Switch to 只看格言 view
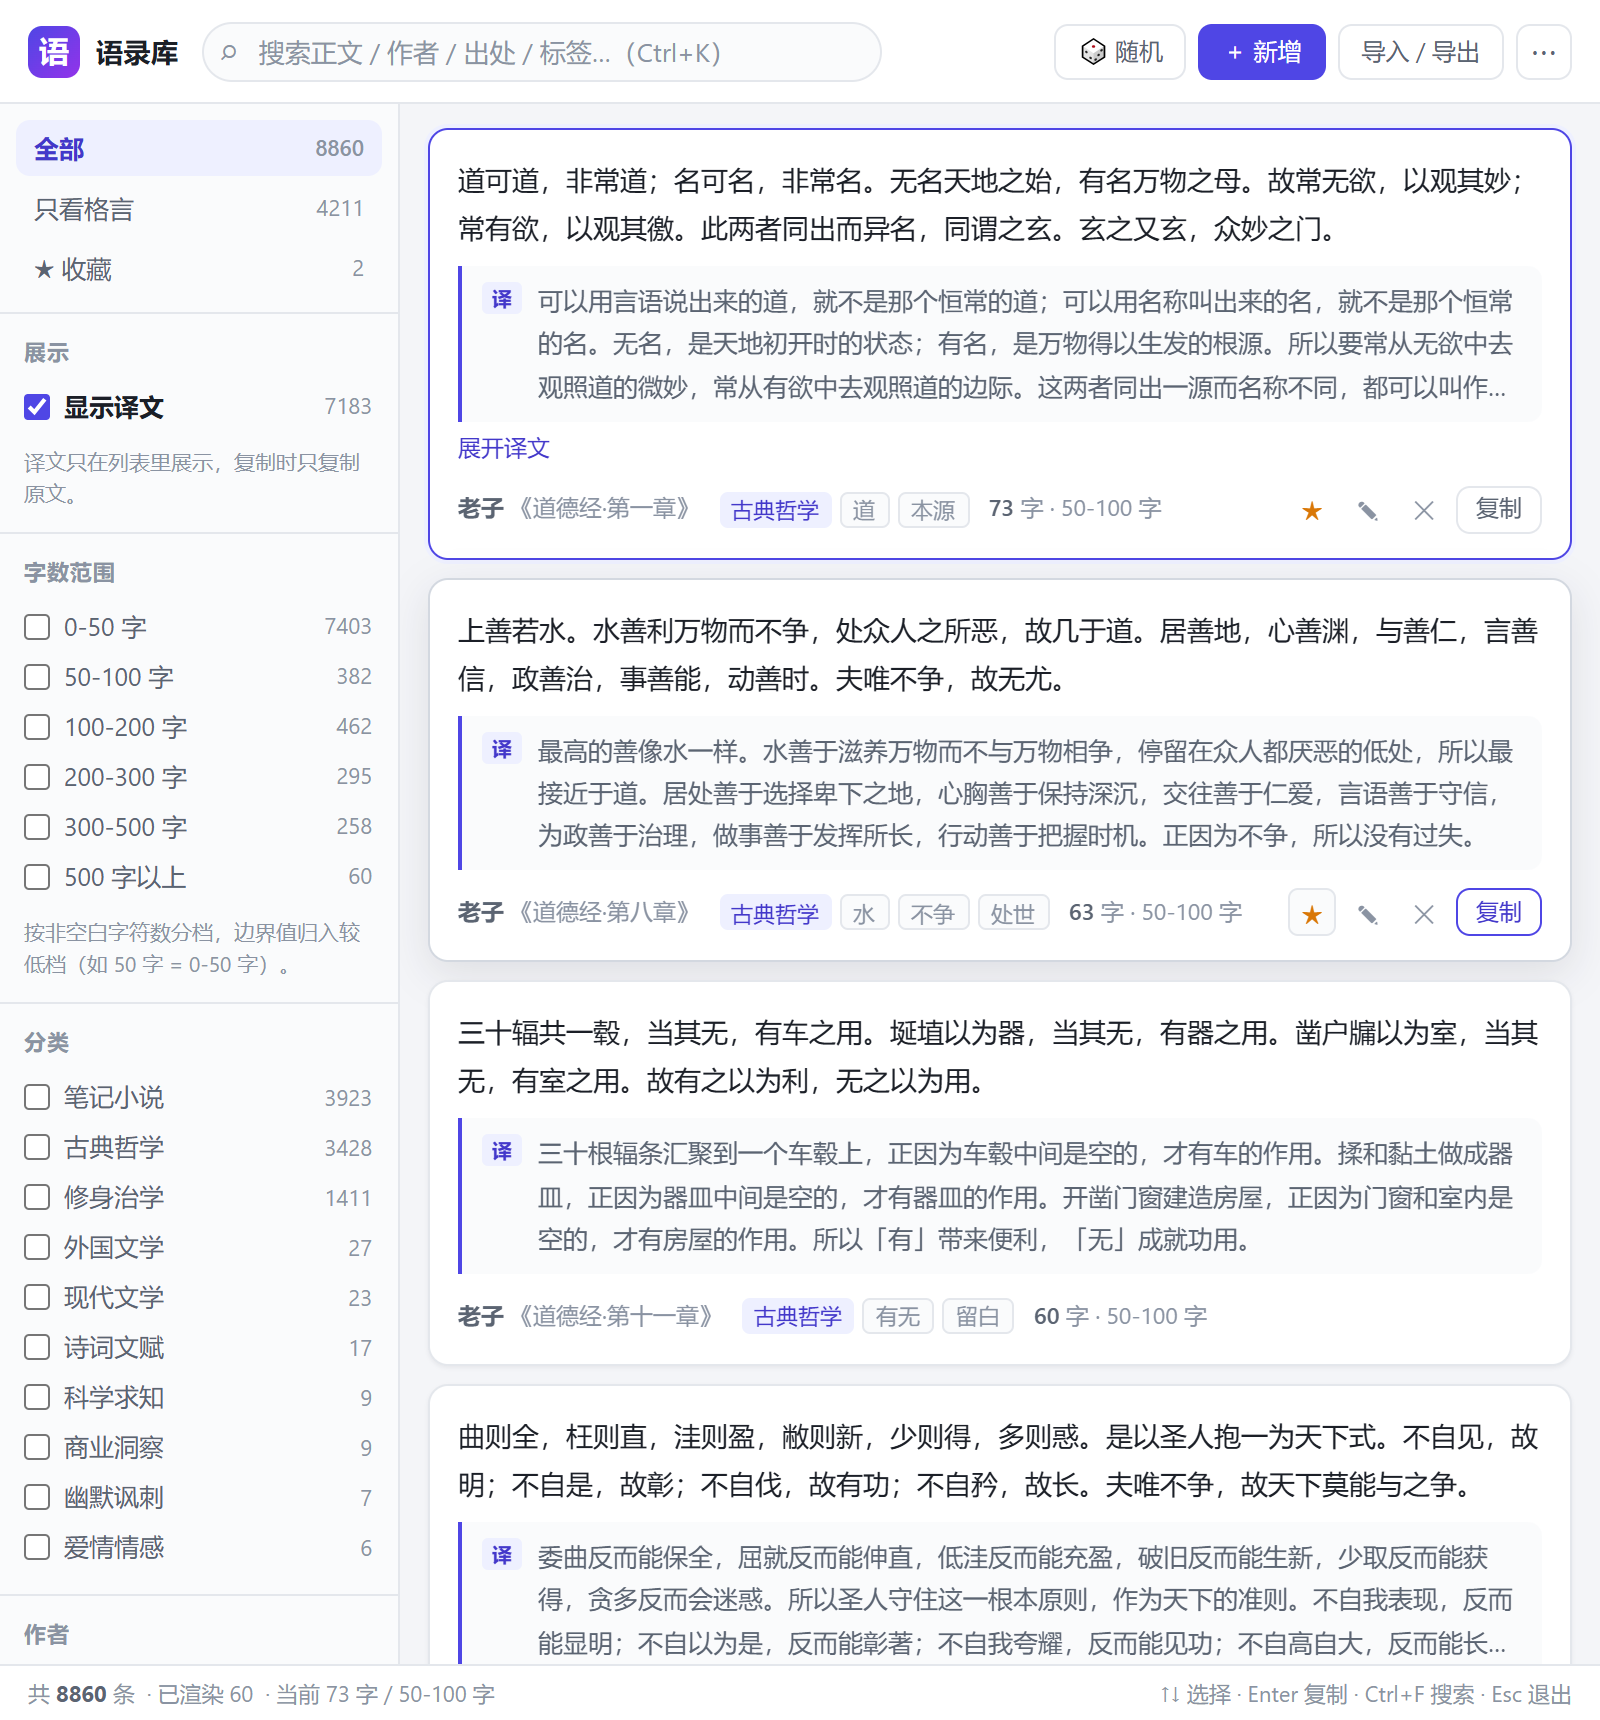The height and width of the screenshot is (1720, 1600). tap(199, 208)
